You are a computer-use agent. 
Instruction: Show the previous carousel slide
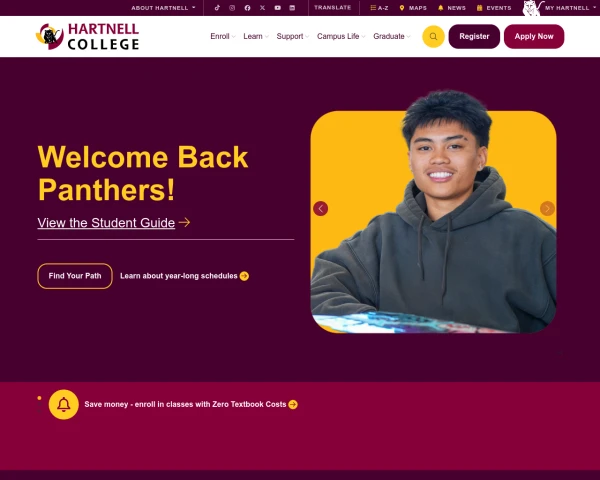[x=321, y=209]
